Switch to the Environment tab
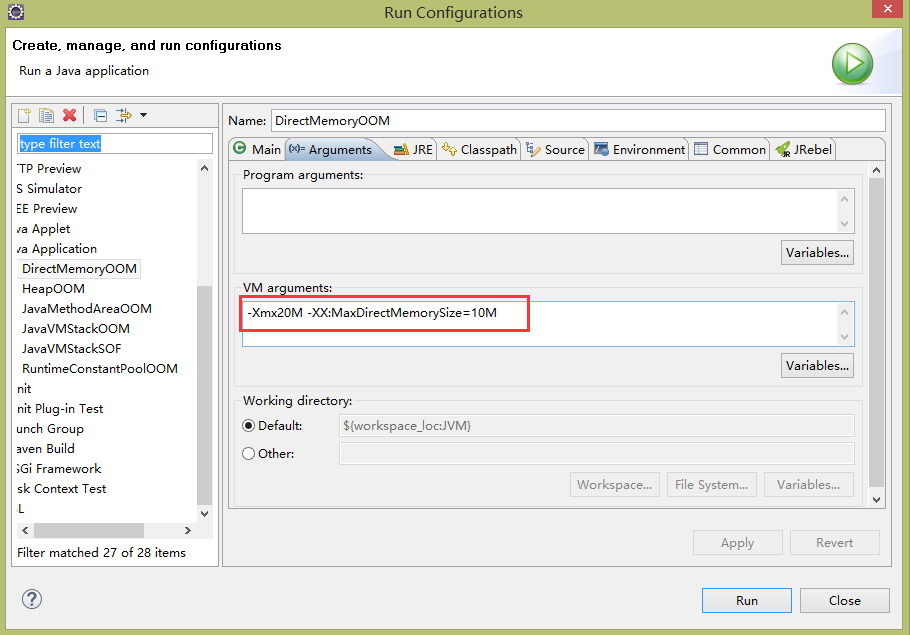This screenshot has width=910, height=635. (x=639, y=149)
